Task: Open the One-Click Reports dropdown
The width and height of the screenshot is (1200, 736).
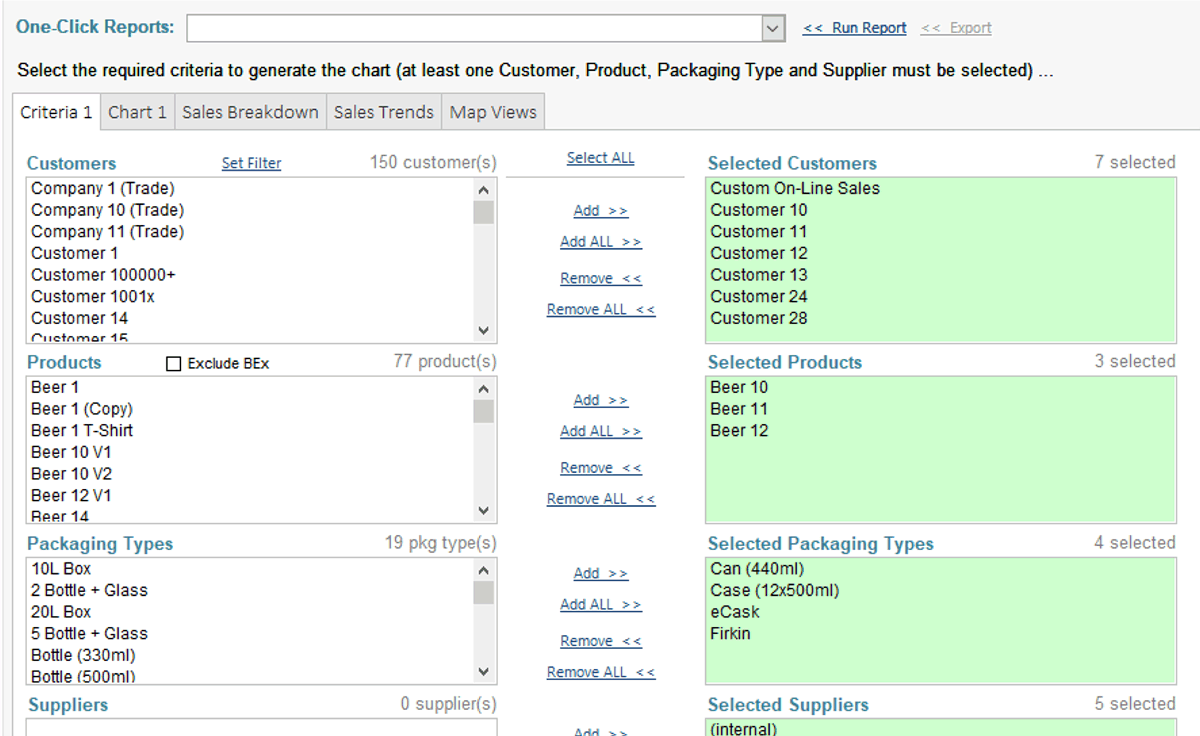Action: pyautogui.click(x=772, y=29)
